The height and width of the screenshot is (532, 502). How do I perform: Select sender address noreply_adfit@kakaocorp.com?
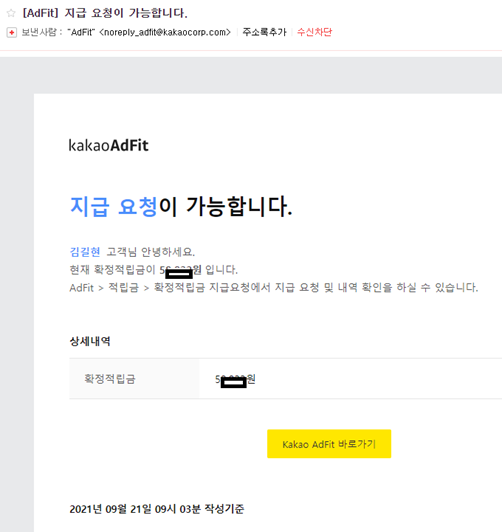pos(165,32)
